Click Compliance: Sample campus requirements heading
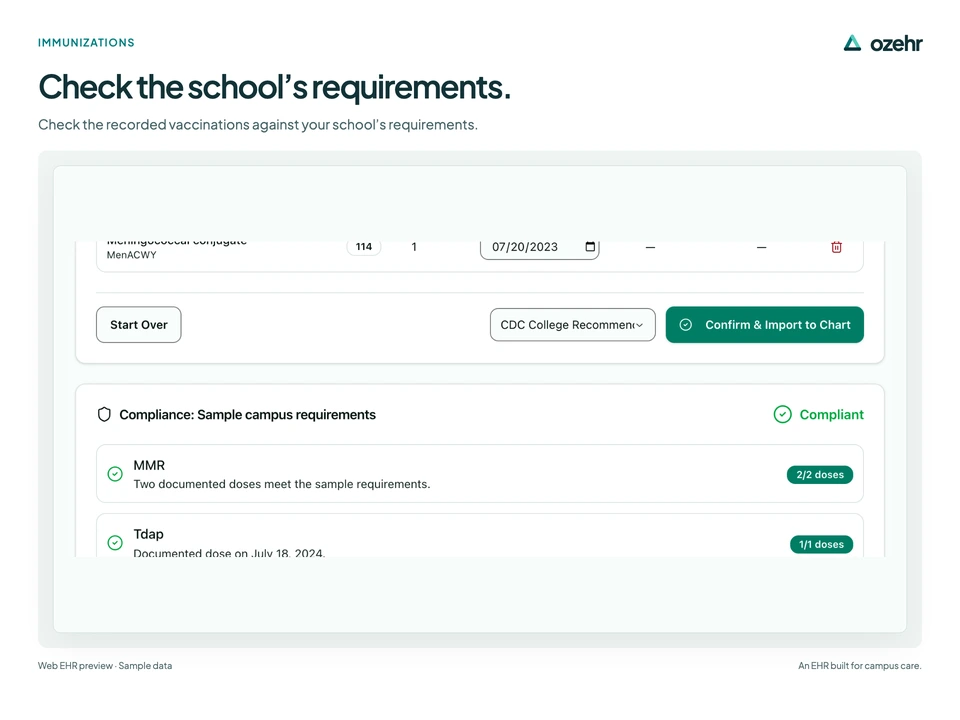The height and width of the screenshot is (720, 960). click(x=247, y=414)
